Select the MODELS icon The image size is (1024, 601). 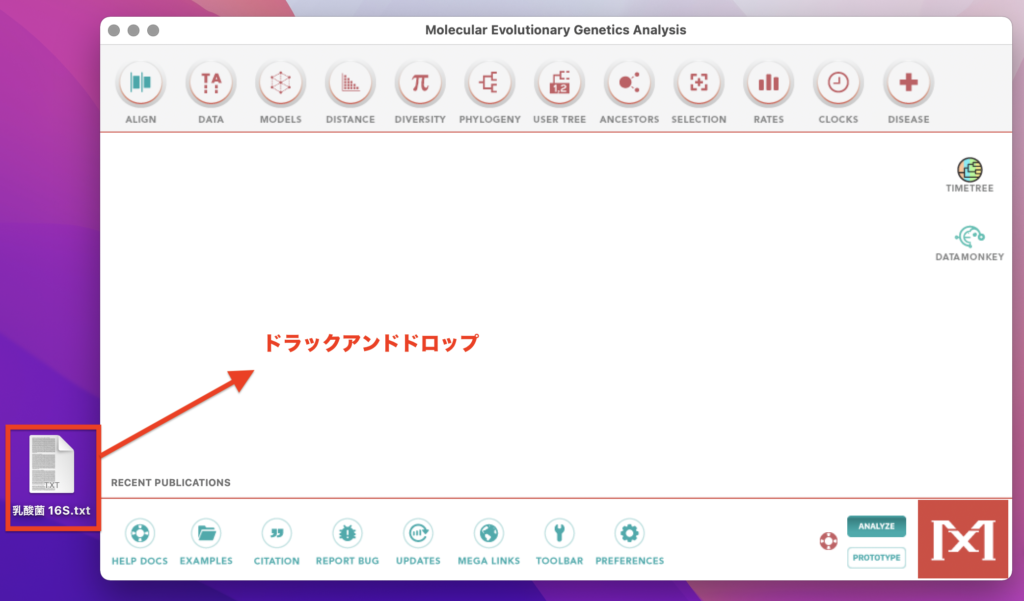pyautogui.click(x=280, y=83)
